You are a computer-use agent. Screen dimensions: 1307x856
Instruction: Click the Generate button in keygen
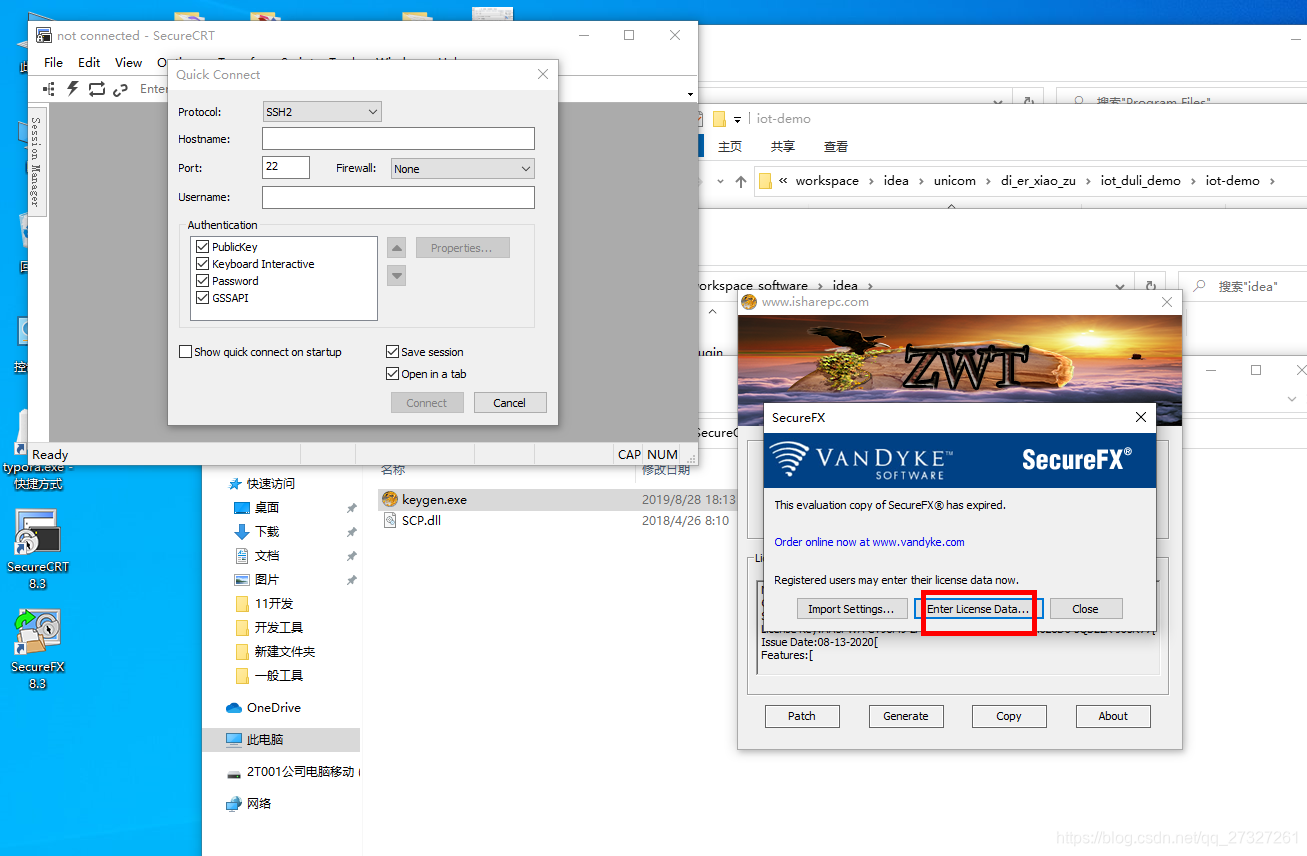(x=906, y=716)
